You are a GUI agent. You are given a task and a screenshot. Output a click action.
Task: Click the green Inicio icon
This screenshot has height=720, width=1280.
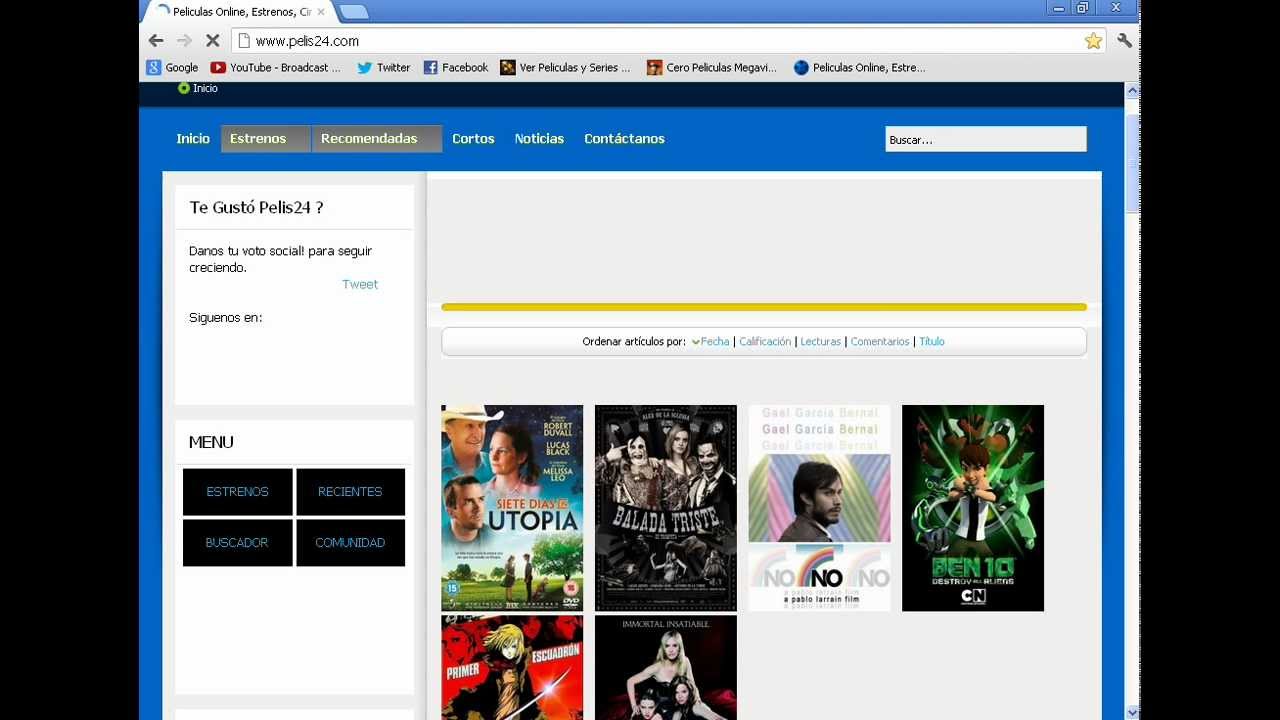pyautogui.click(x=184, y=88)
